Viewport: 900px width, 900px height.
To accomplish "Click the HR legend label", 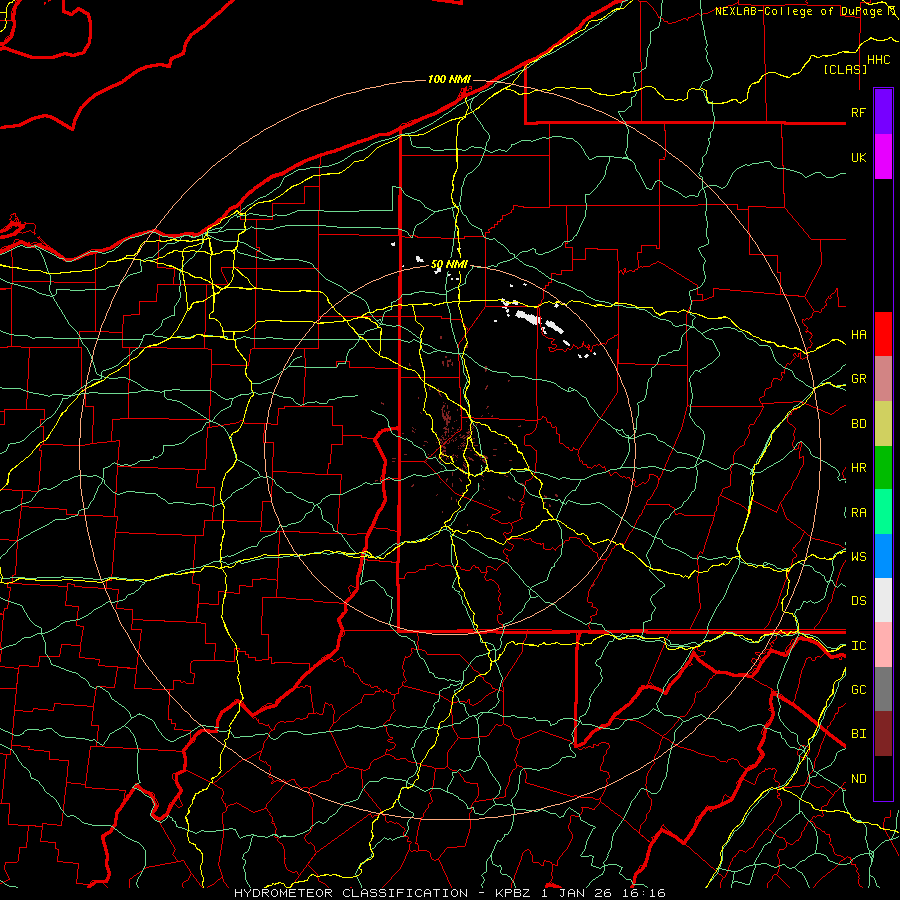I will pos(858,468).
